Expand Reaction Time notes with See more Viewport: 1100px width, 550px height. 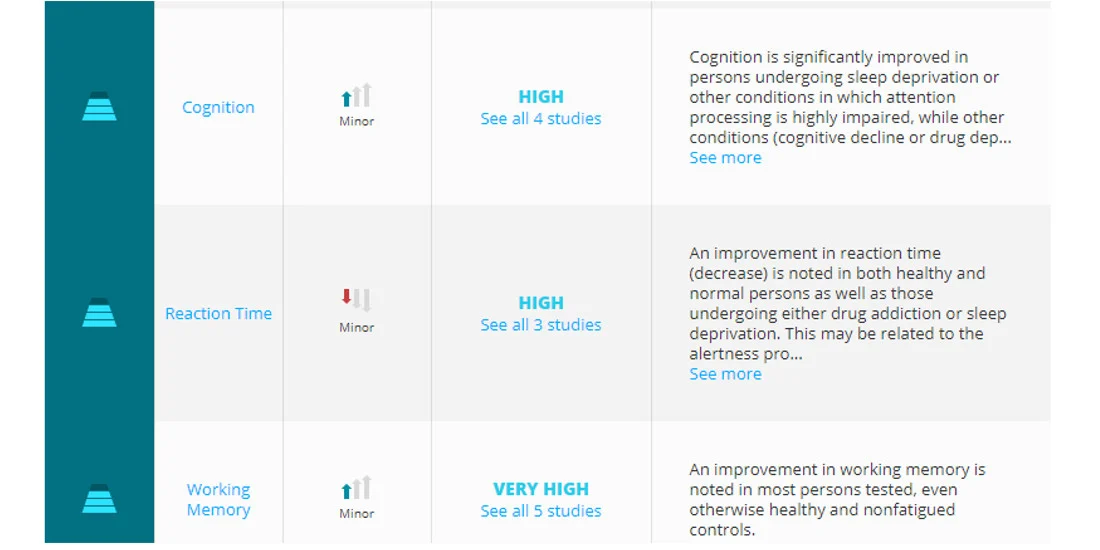tap(725, 374)
